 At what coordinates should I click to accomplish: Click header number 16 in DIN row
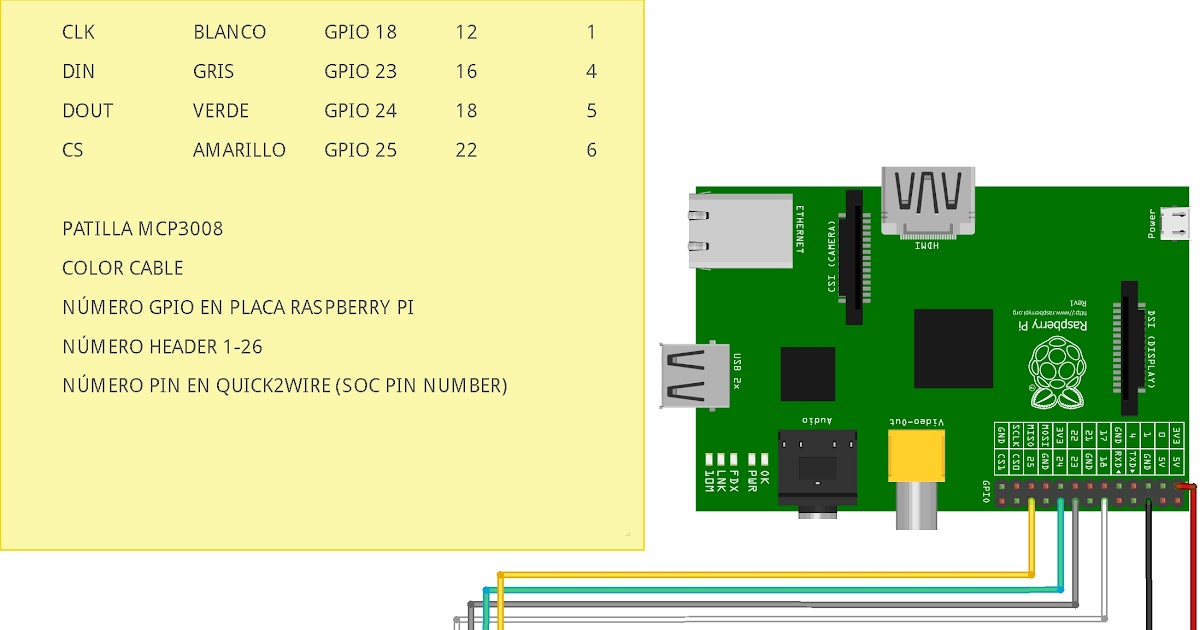pos(466,71)
